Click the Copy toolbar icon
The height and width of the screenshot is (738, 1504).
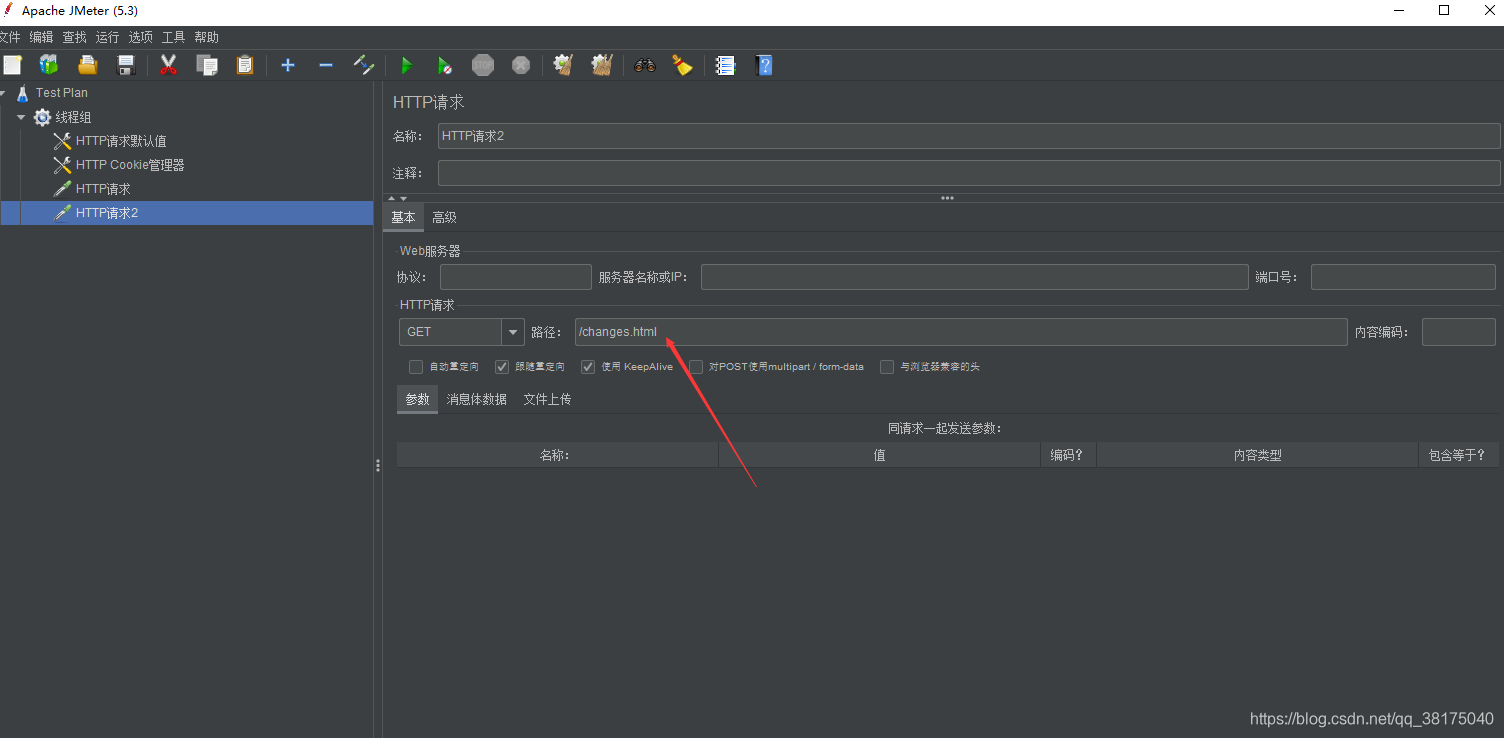point(207,65)
